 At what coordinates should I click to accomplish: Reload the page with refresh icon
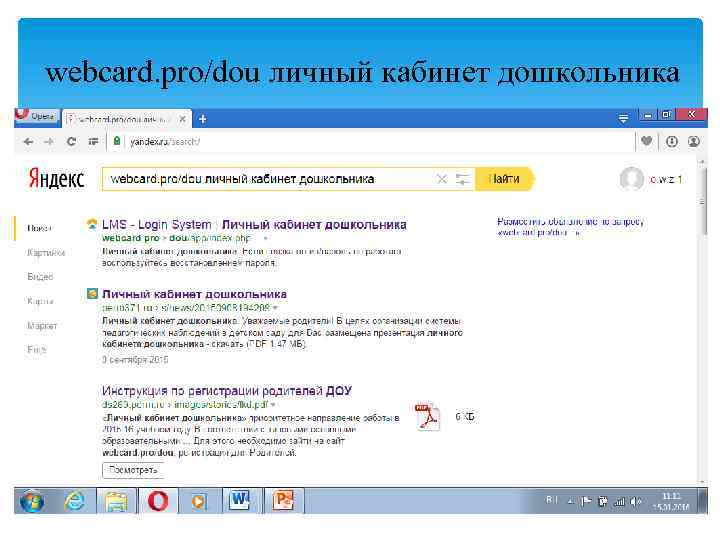(71, 141)
